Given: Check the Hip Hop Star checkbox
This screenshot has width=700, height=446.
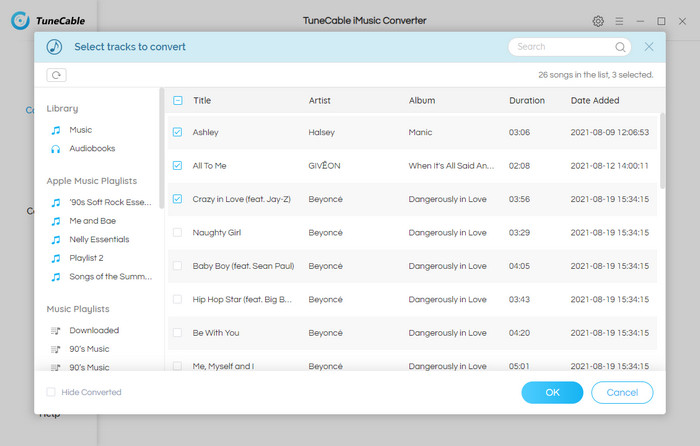Looking at the screenshot, I should (x=177, y=300).
